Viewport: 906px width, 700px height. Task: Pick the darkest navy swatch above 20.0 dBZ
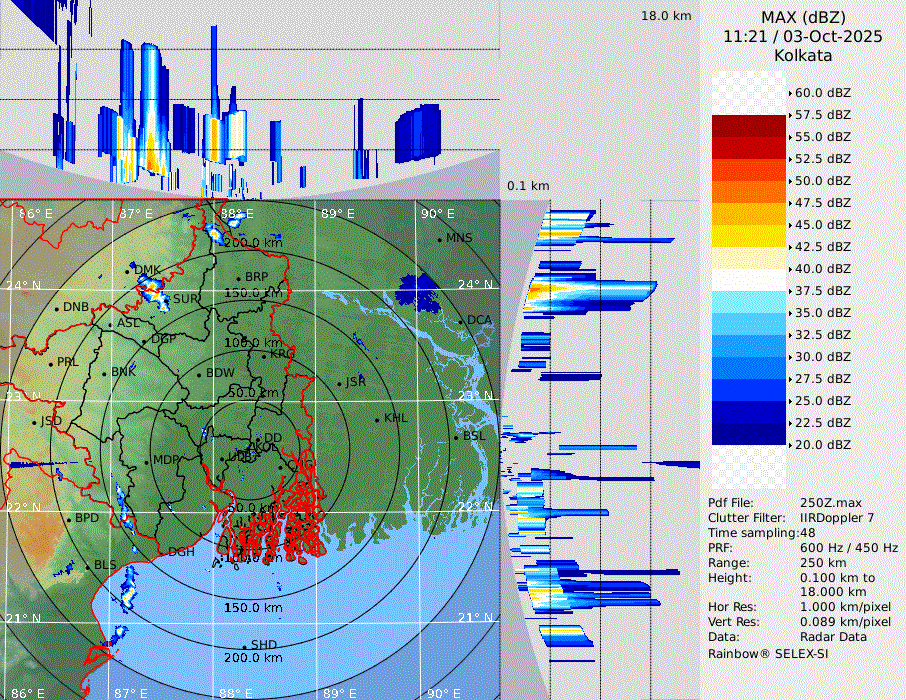pos(749,434)
